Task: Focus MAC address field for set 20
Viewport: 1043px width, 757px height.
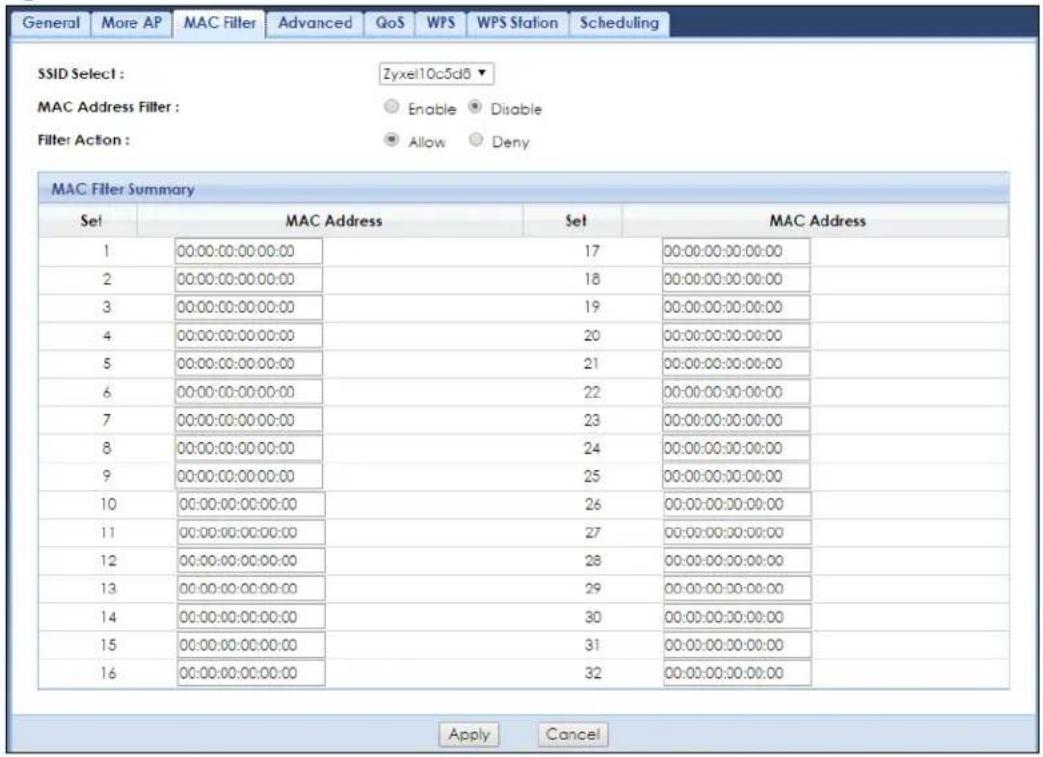Action: click(x=736, y=336)
